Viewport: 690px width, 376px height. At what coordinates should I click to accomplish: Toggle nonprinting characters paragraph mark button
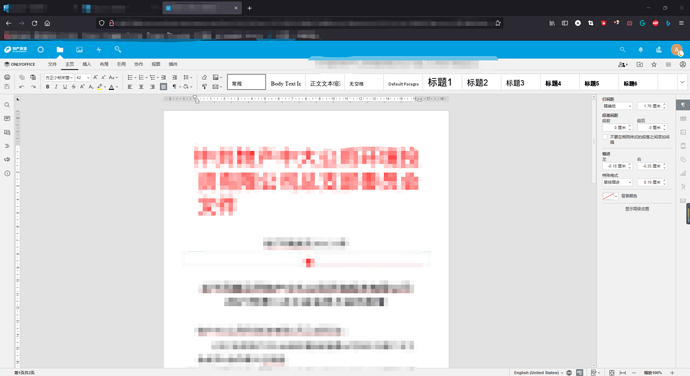coord(175,87)
